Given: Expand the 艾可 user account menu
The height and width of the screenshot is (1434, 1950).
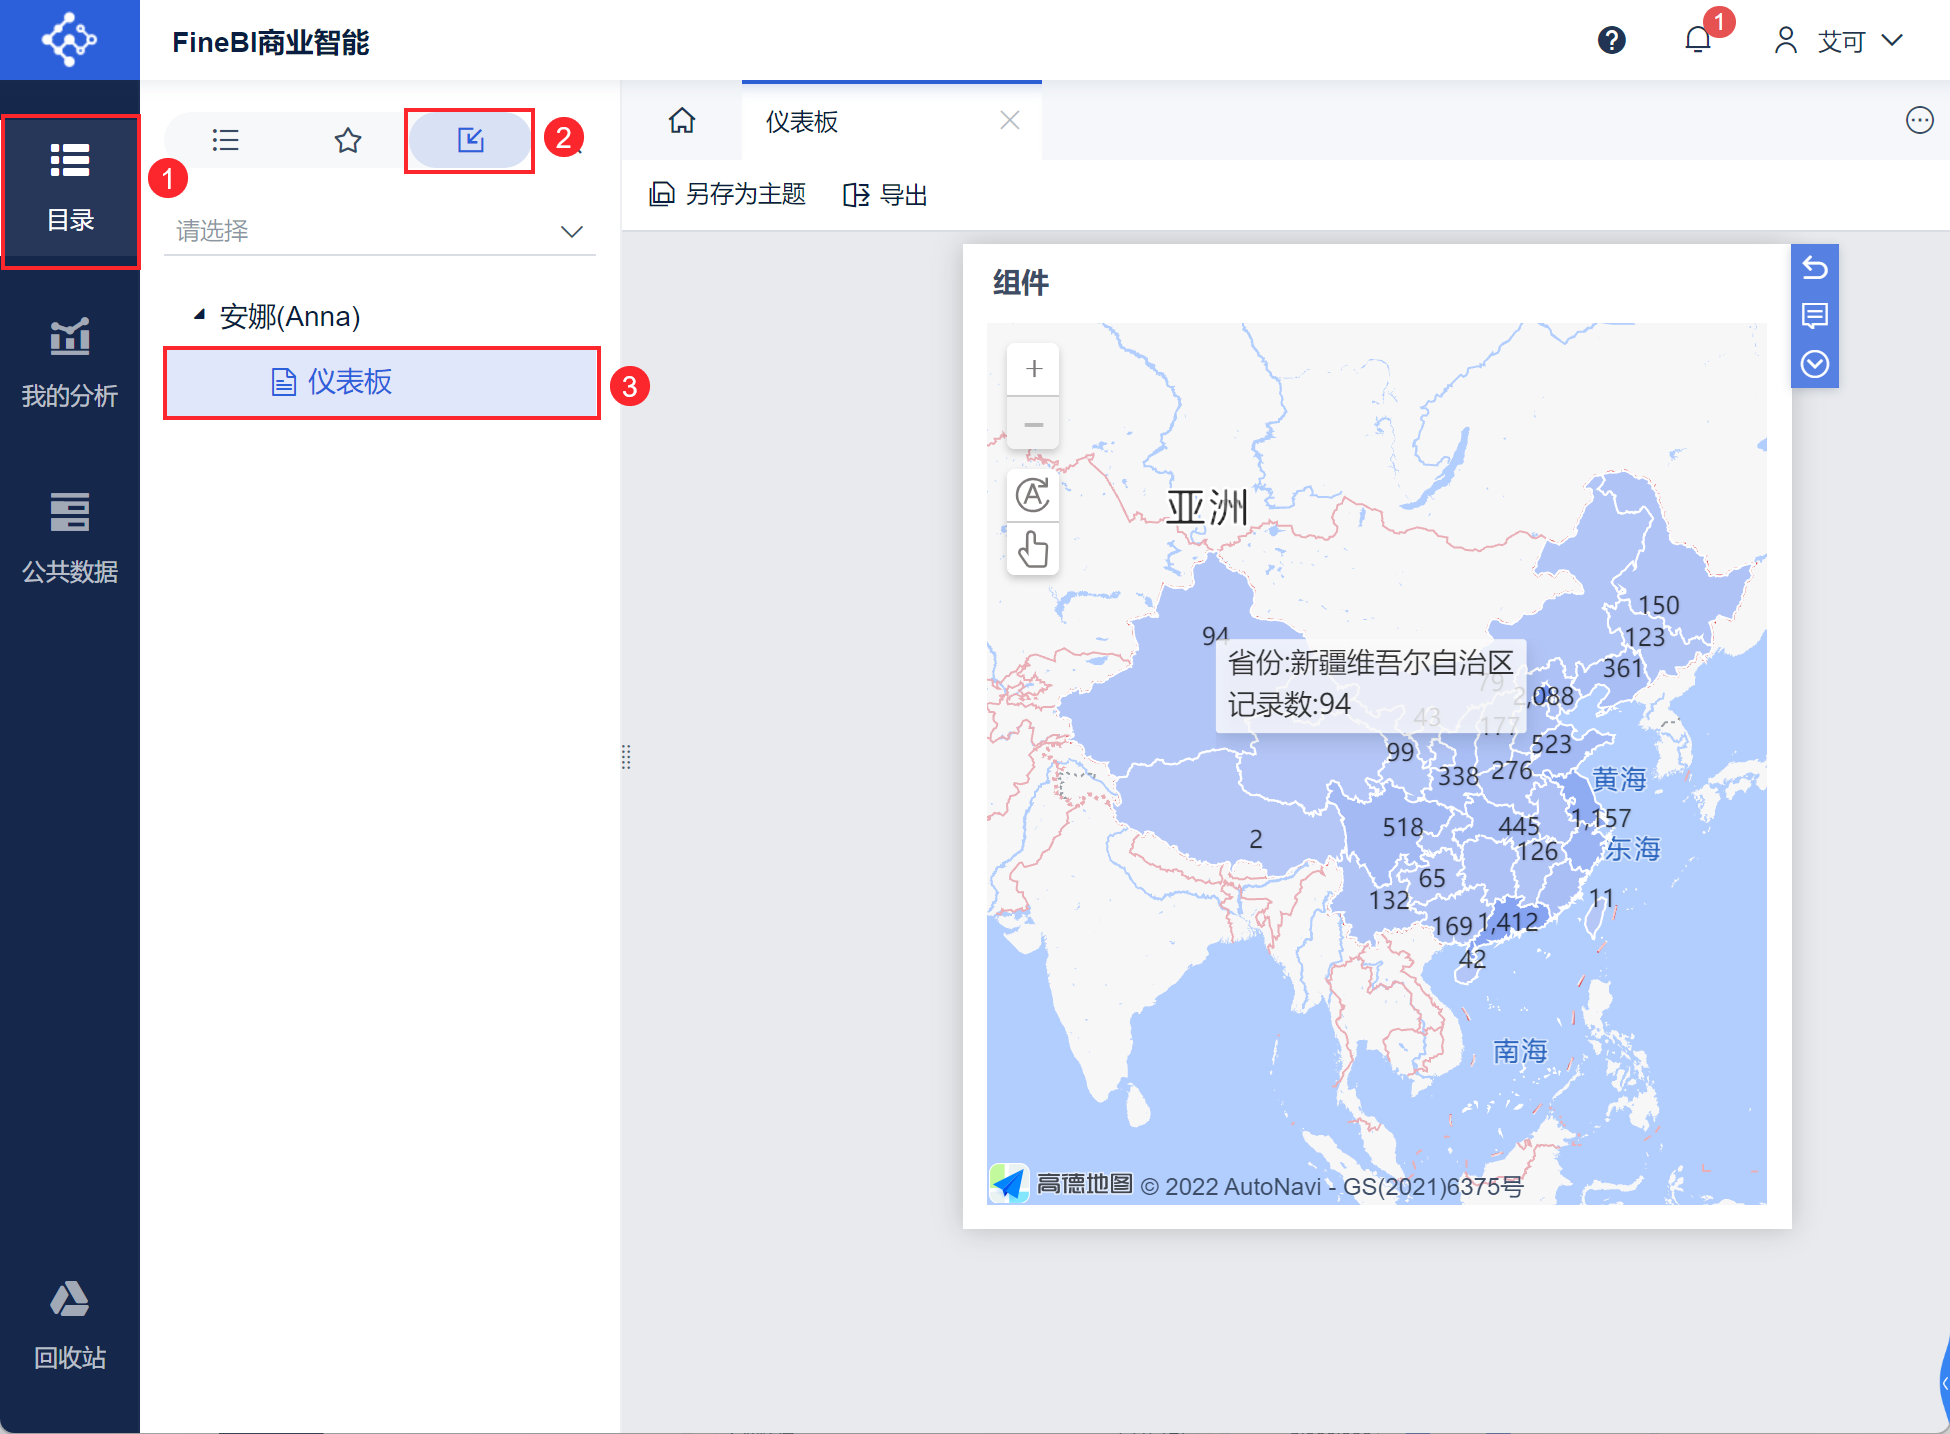Looking at the screenshot, I should coord(1840,41).
